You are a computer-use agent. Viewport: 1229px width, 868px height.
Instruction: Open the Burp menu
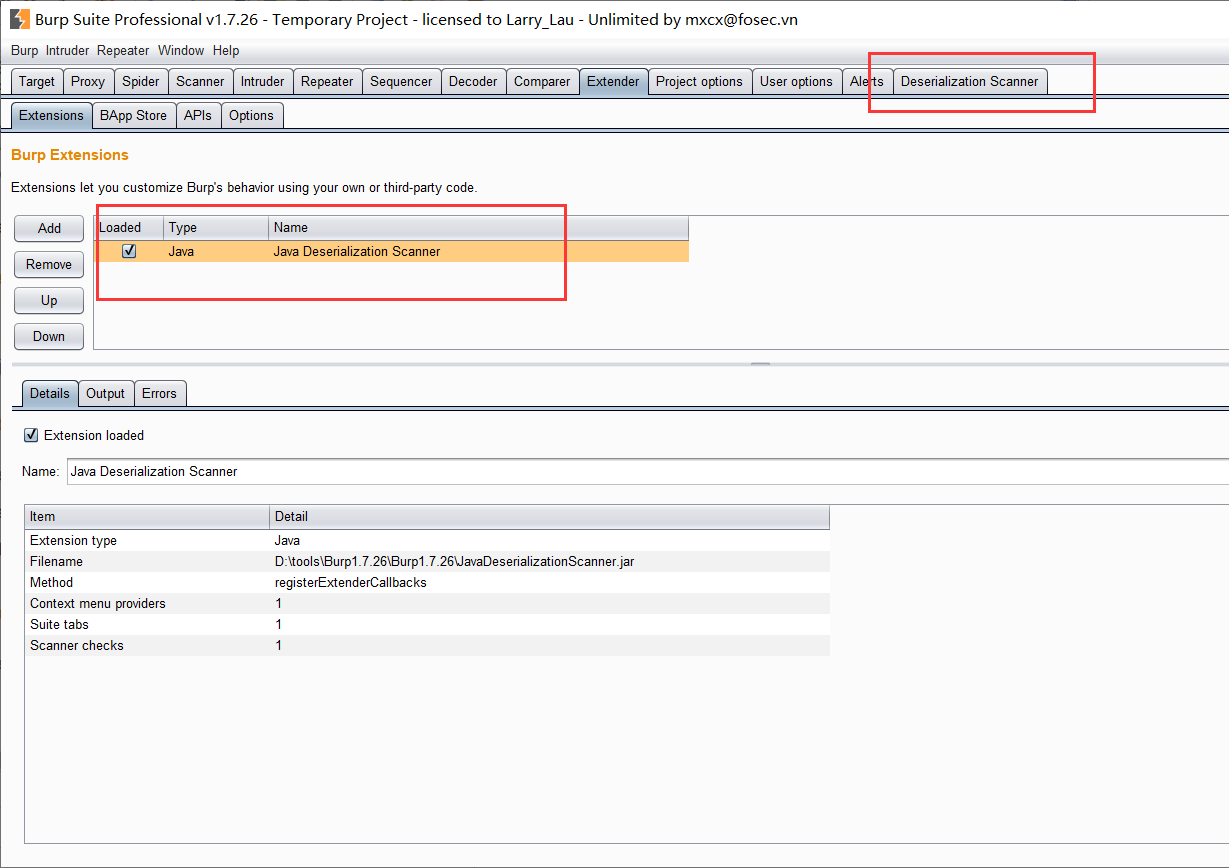click(25, 50)
